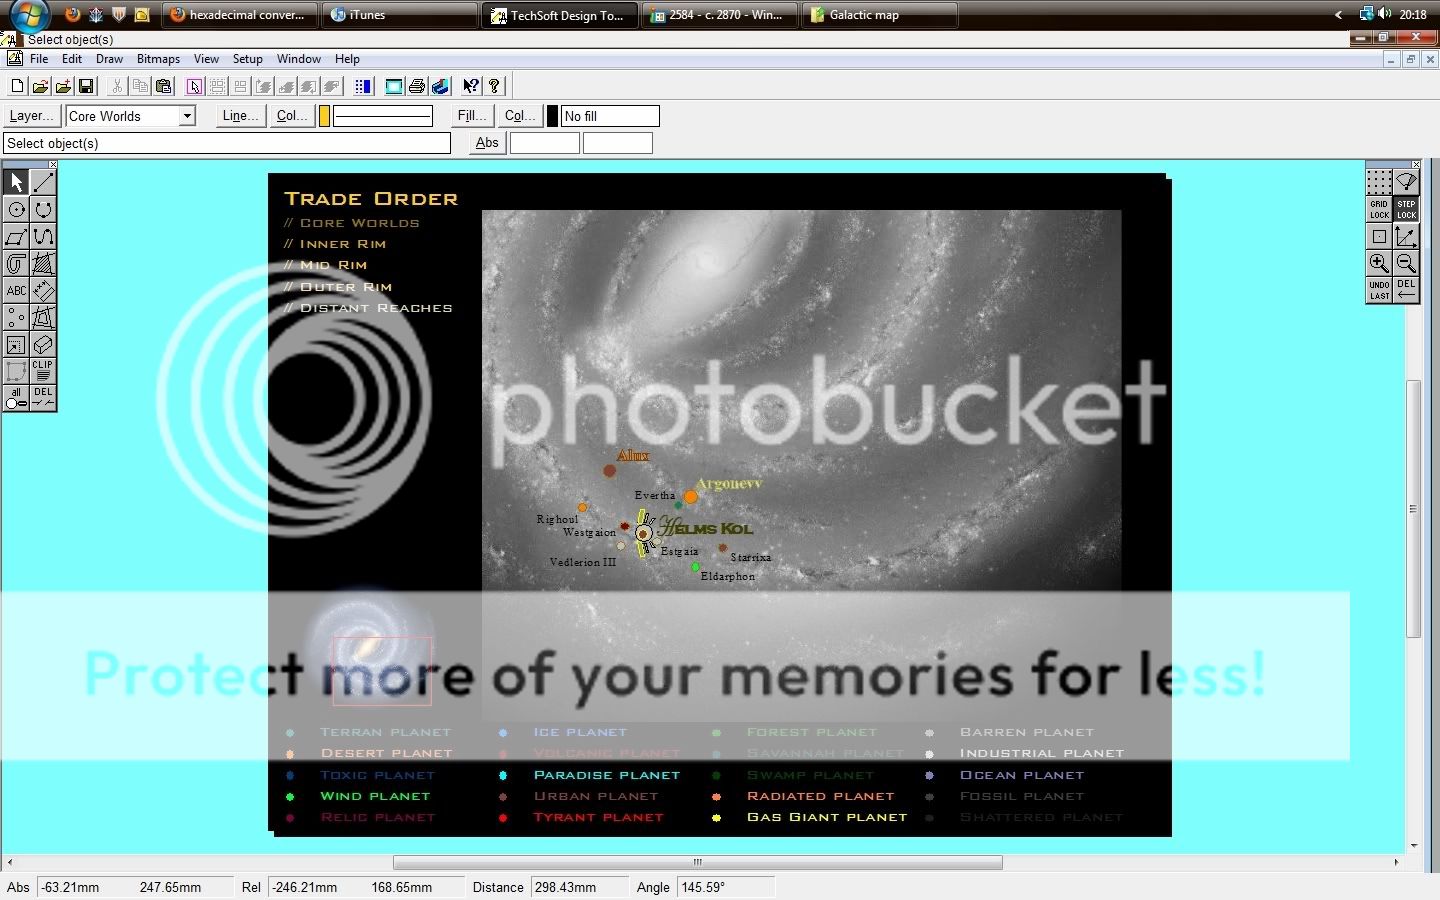Open context help arrow-question icon
The height and width of the screenshot is (900, 1440).
click(x=471, y=86)
